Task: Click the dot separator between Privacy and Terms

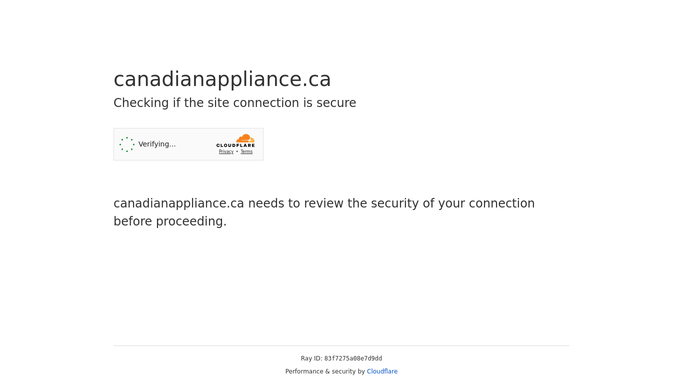Action: coord(237,152)
